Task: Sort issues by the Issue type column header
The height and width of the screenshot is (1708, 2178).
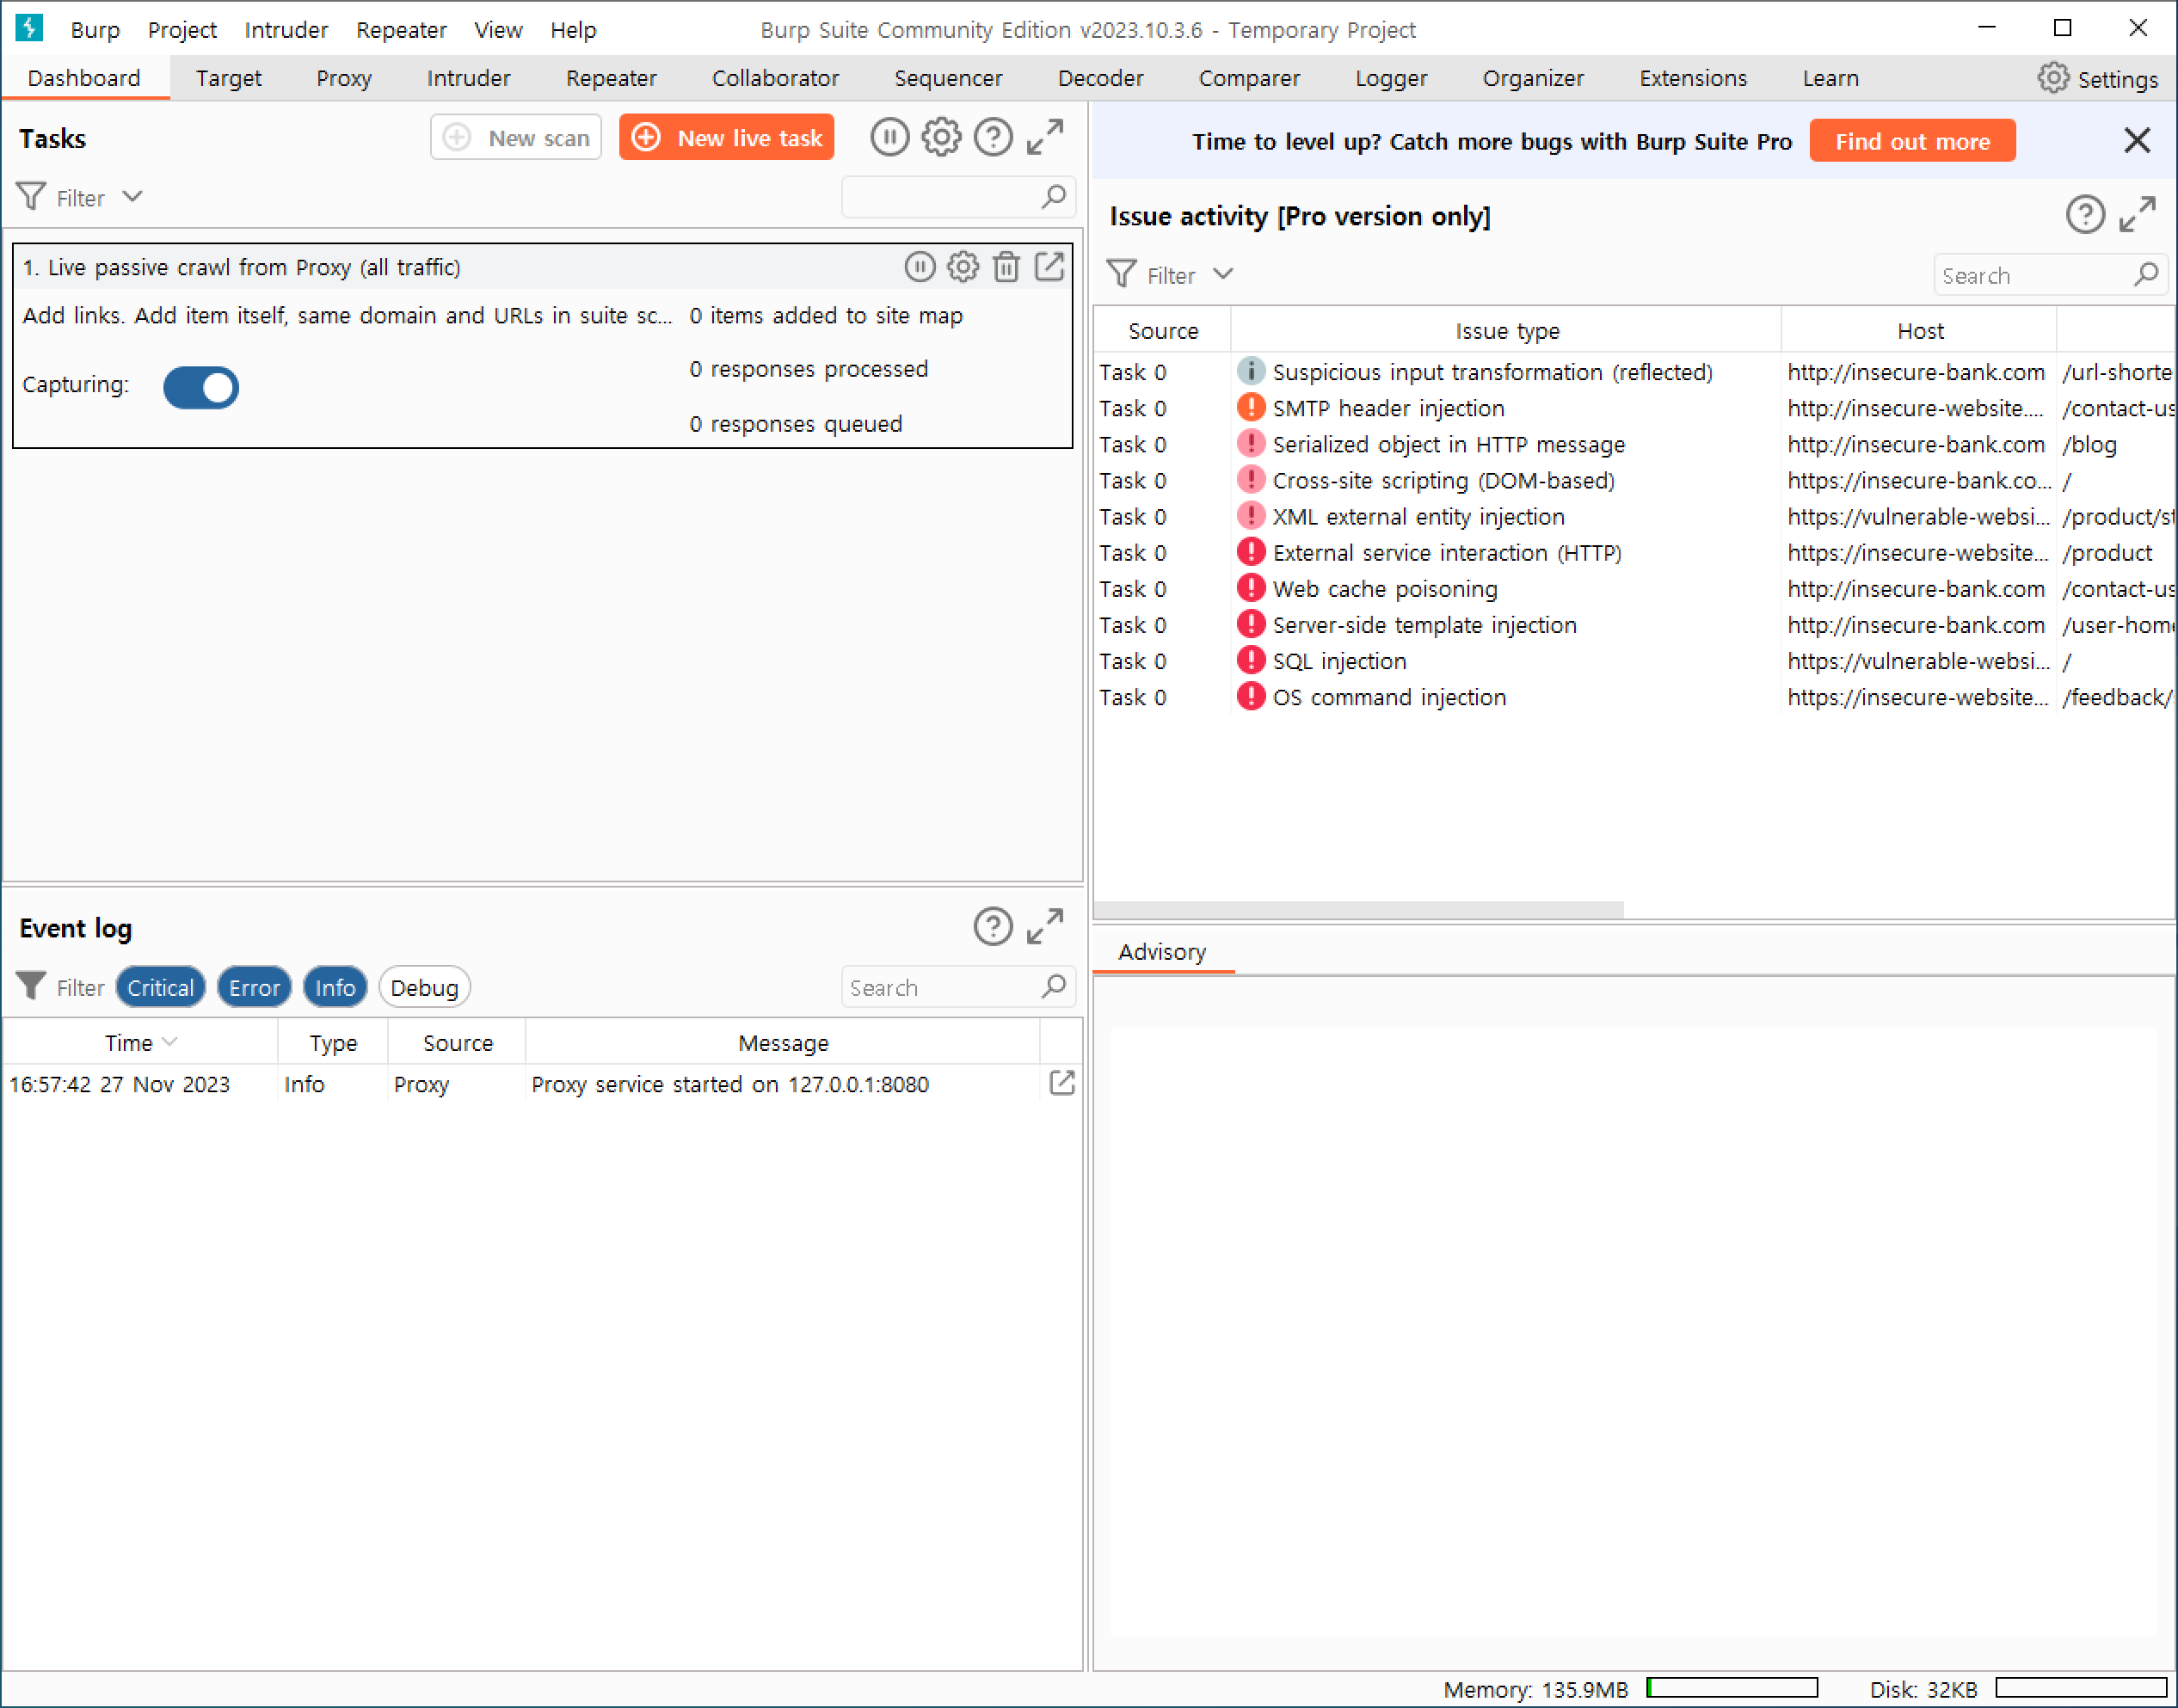Action: [1506, 330]
